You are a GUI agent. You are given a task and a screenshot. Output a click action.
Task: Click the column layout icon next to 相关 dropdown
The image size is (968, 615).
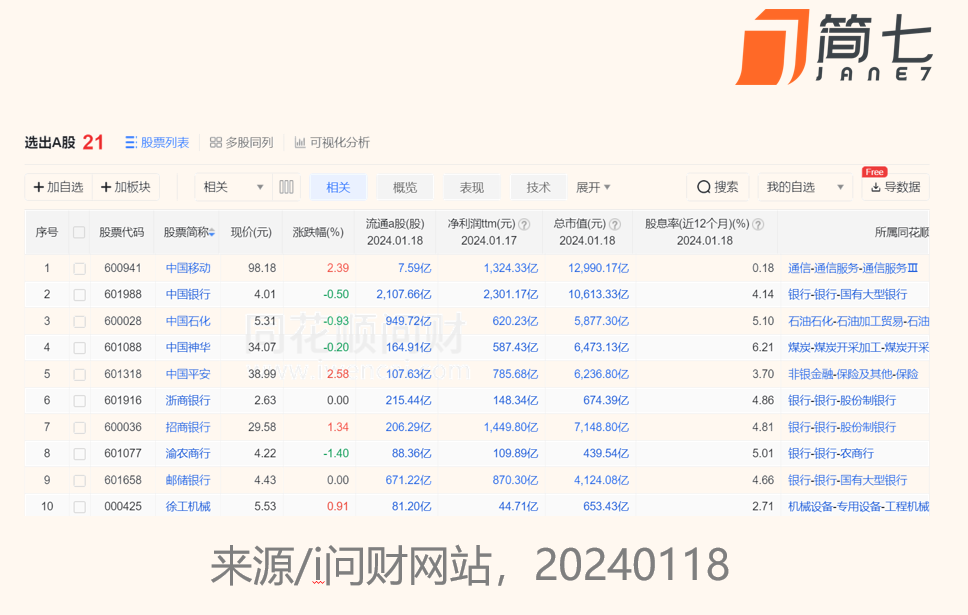[x=286, y=187]
